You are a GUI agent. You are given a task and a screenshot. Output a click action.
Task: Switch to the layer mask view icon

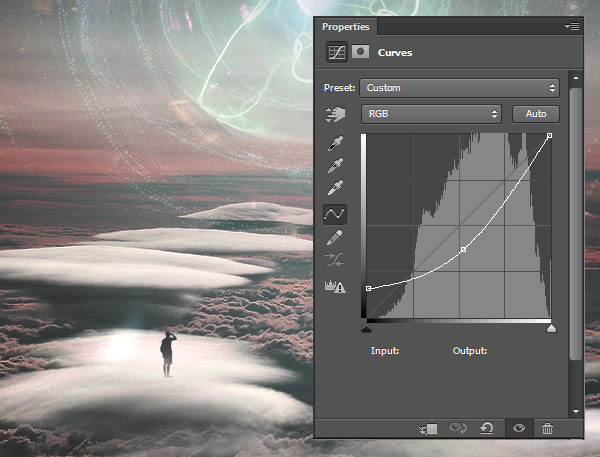(360, 53)
